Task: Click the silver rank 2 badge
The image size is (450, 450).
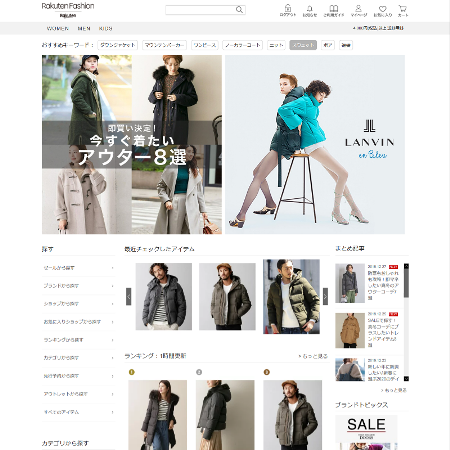Action: pyautogui.click(x=199, y=372)
